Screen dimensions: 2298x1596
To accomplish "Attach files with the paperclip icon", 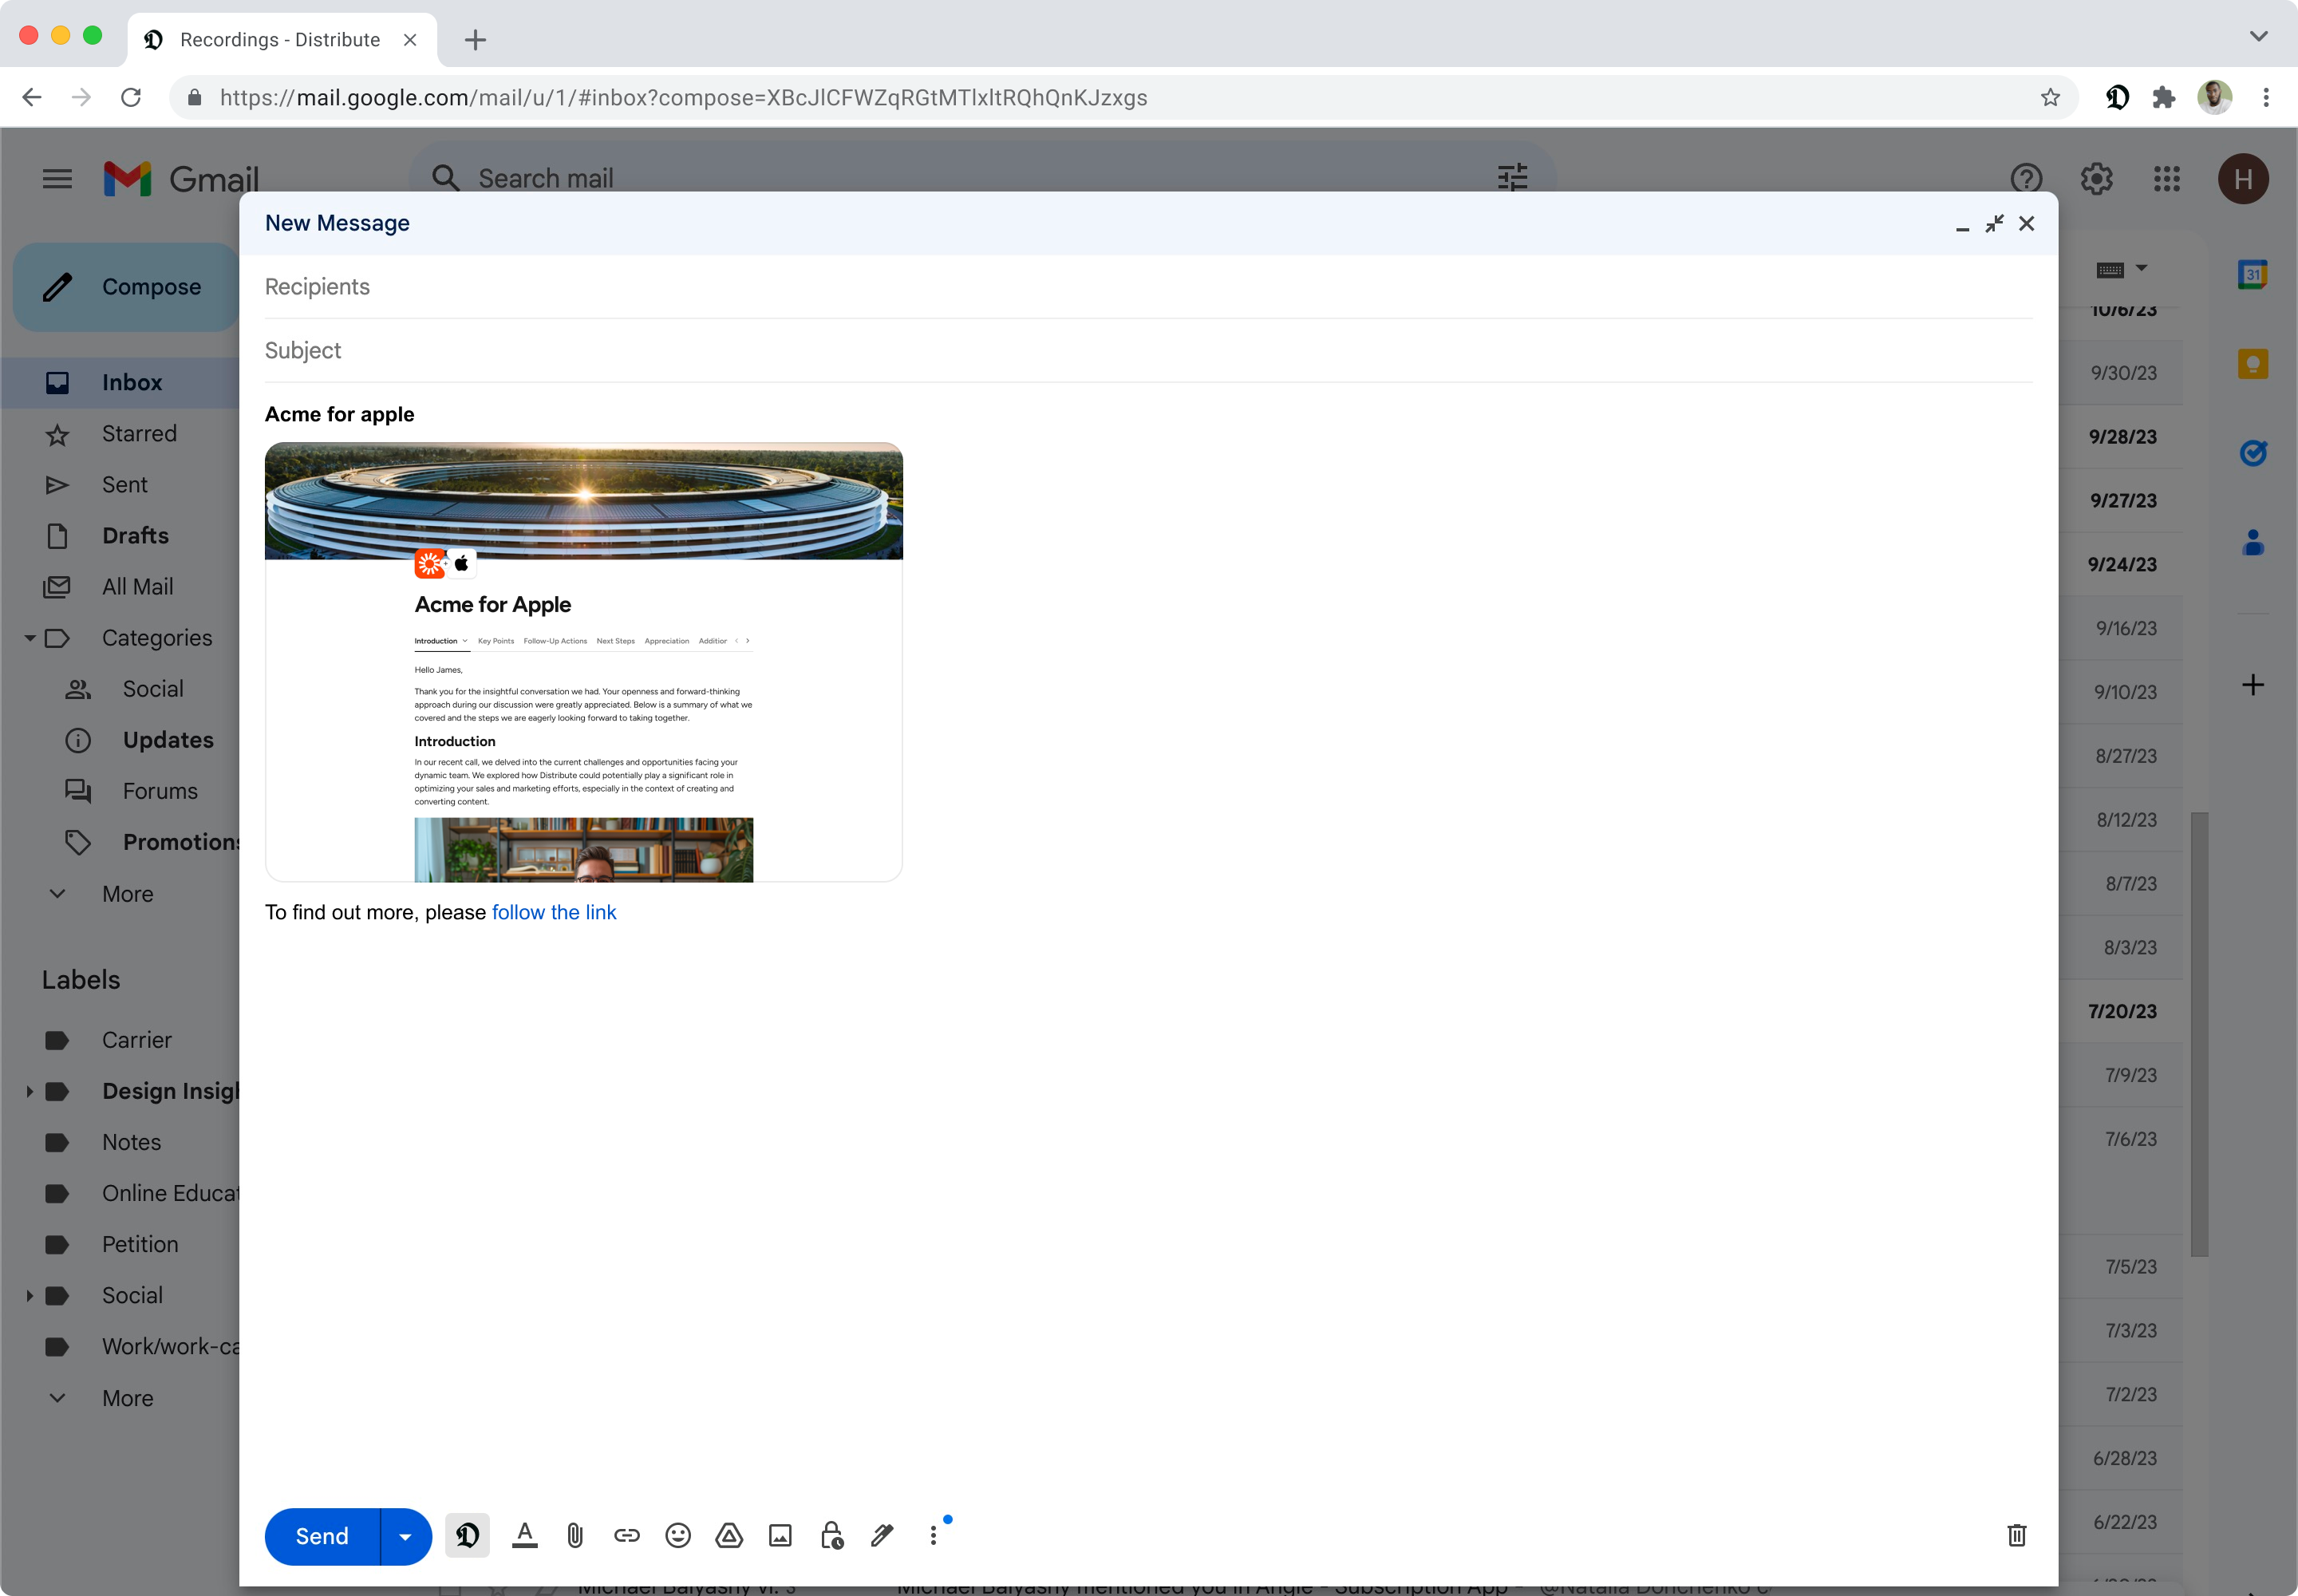I will click(575, 1535).
